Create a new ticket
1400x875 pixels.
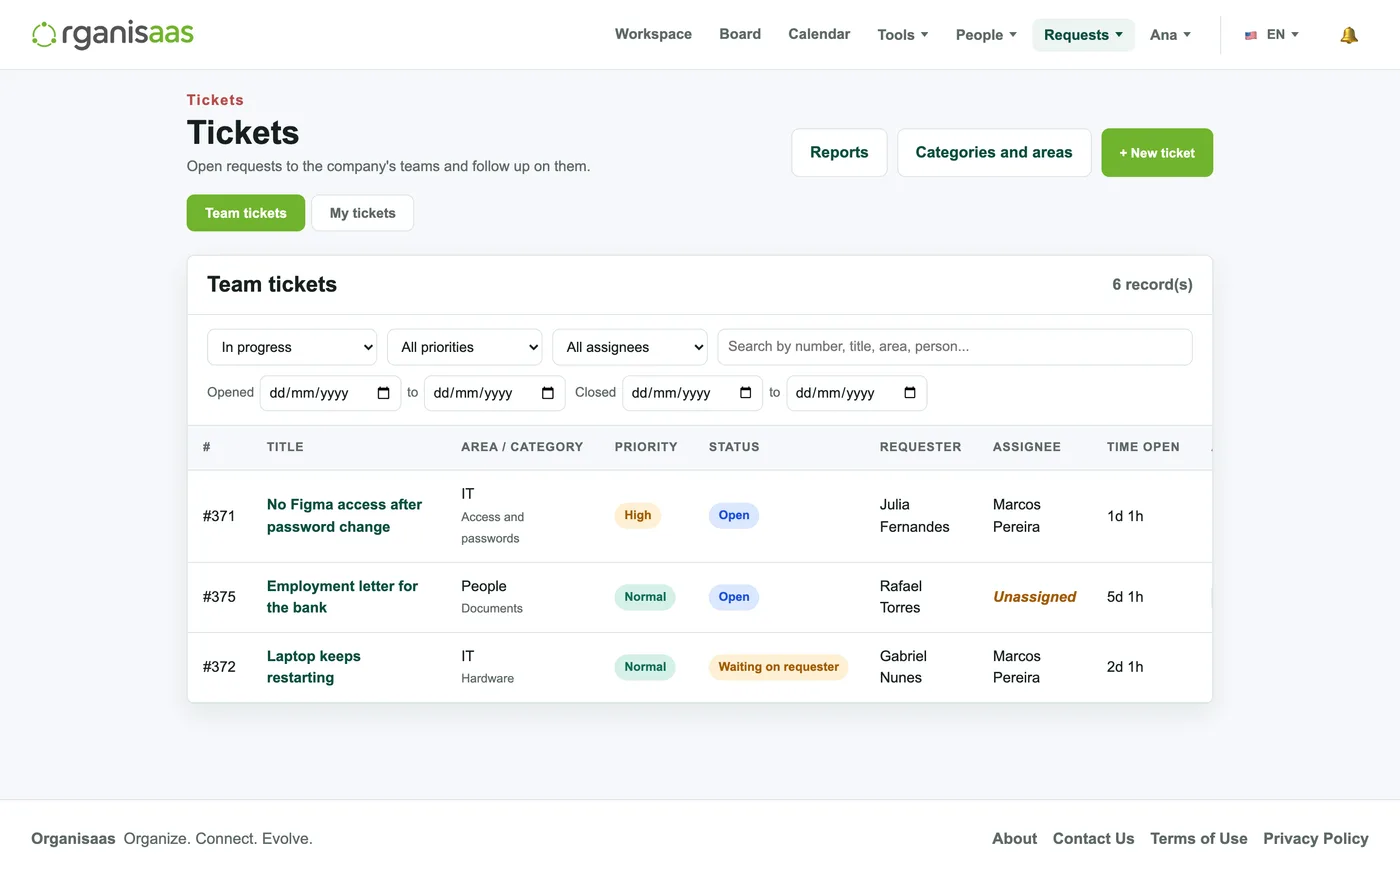(x=1157, y=153)
